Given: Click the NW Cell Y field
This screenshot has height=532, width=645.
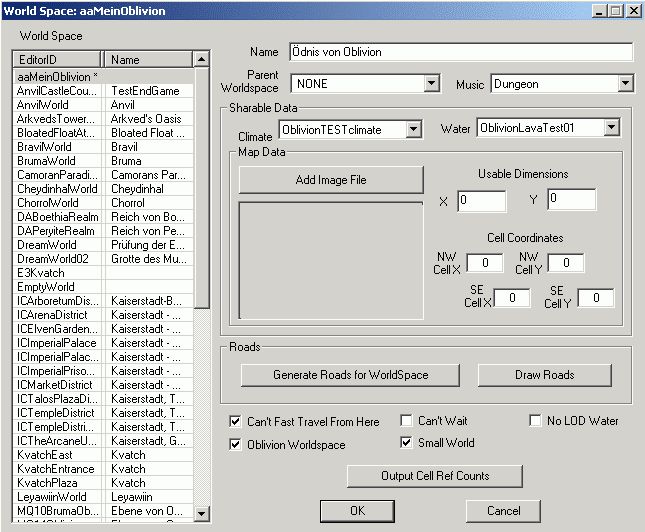Looking at the screenshot, I should click(x=566, y=263).
